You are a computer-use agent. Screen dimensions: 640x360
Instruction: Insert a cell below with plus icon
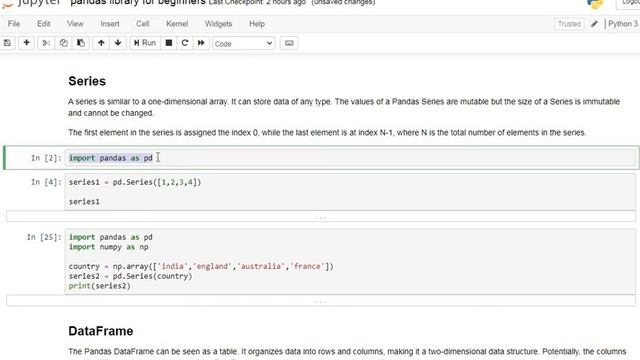[x=27, y=43]
